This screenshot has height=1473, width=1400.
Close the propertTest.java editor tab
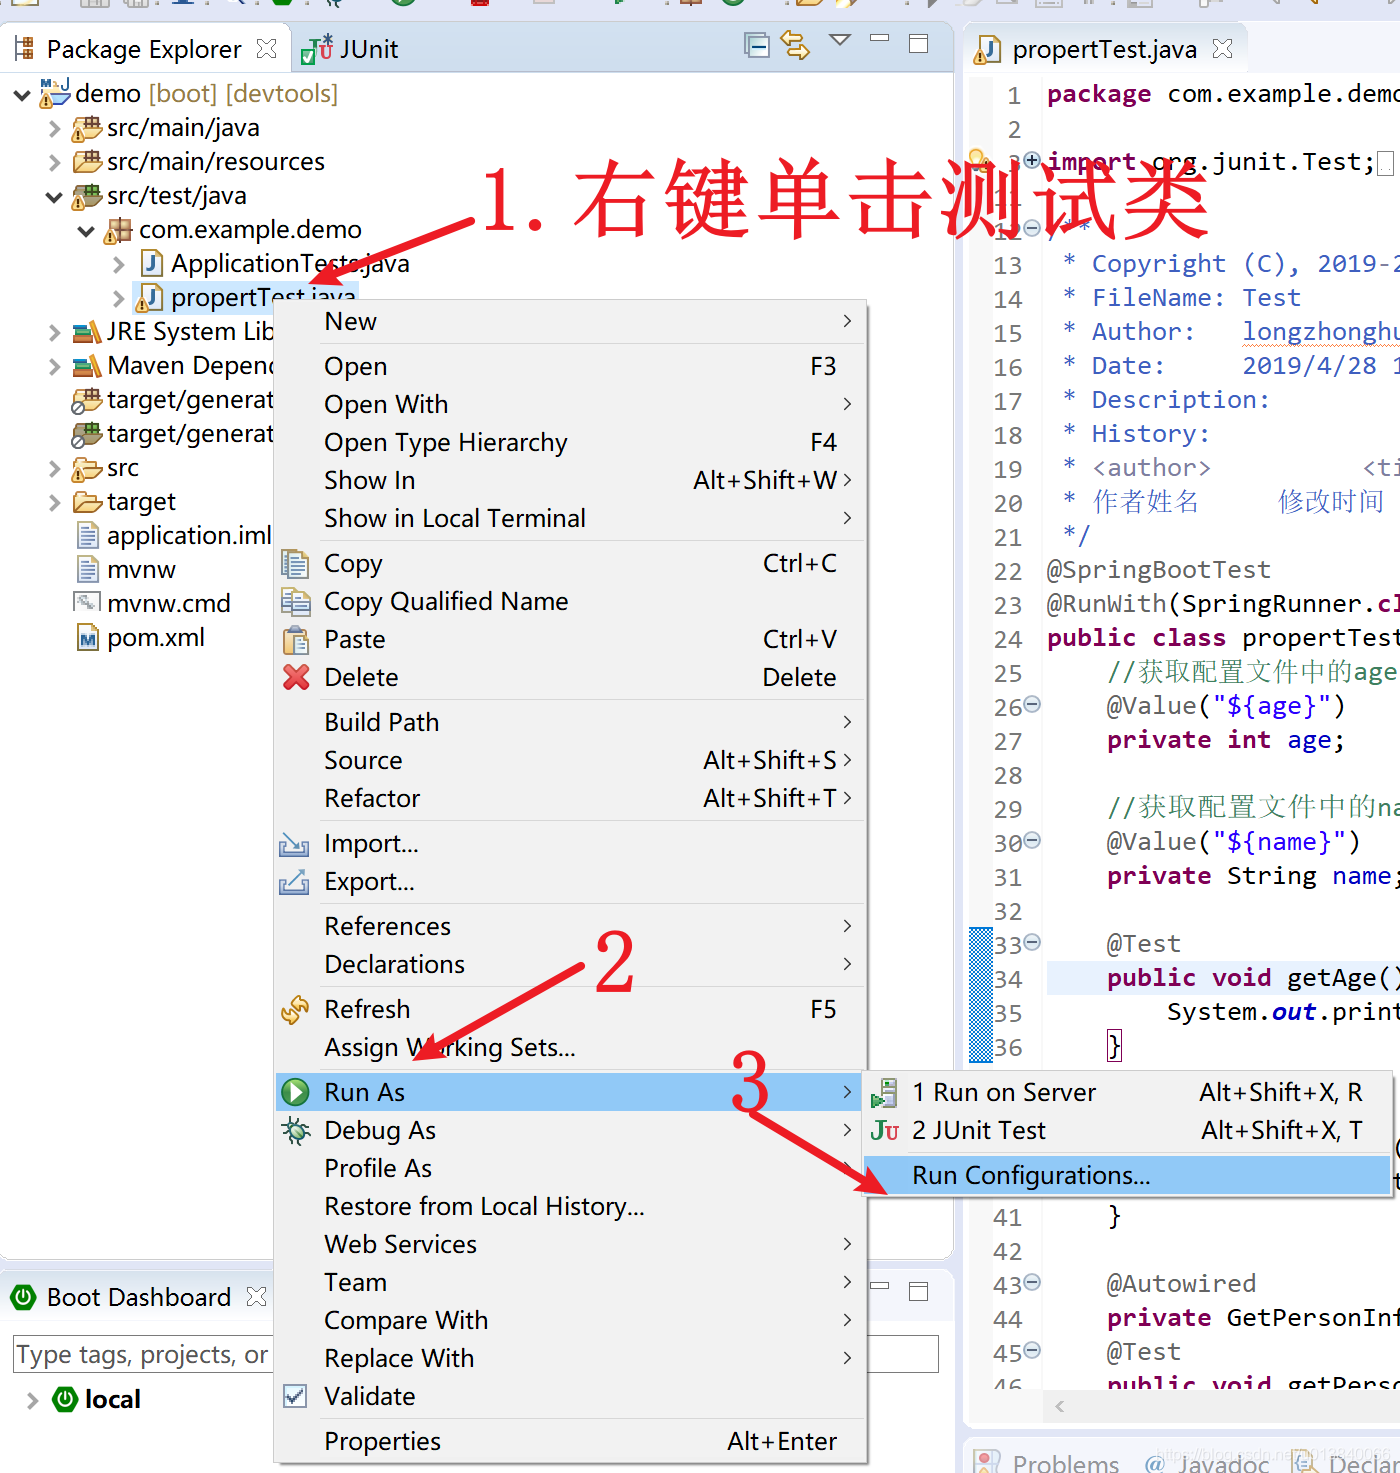[1222, 48]
